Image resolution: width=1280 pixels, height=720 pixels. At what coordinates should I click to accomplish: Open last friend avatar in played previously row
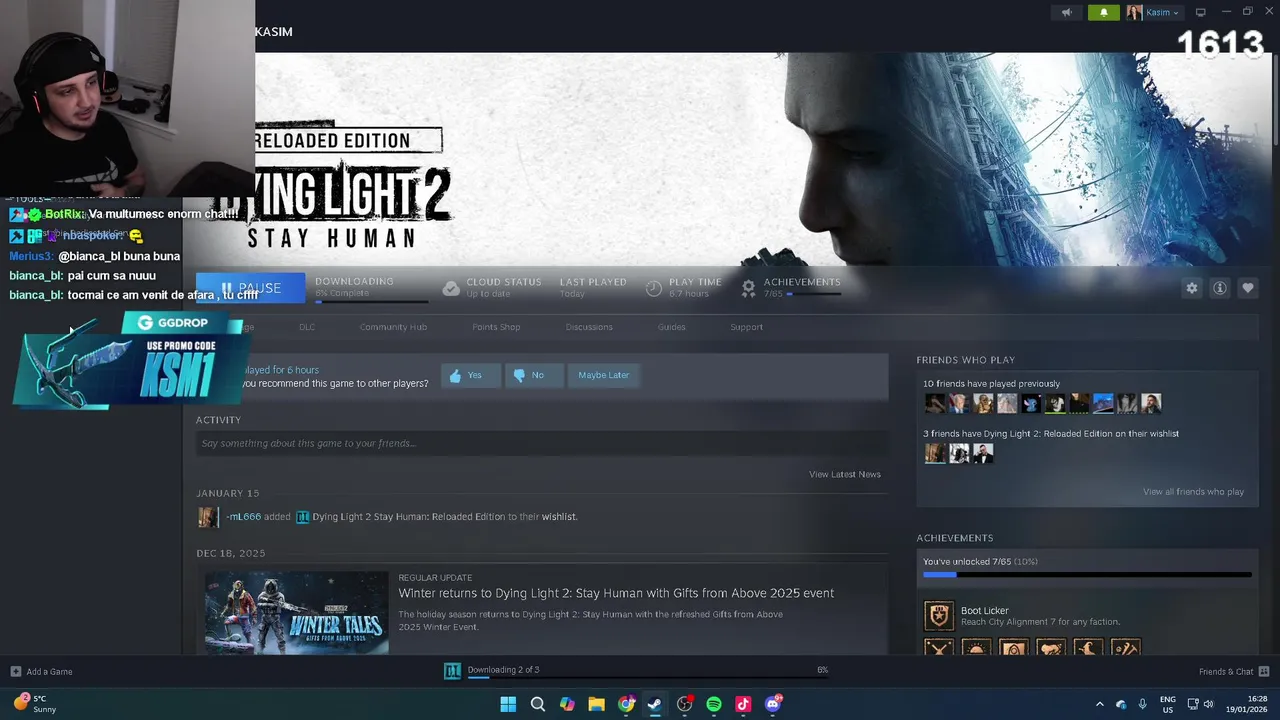1151,403
